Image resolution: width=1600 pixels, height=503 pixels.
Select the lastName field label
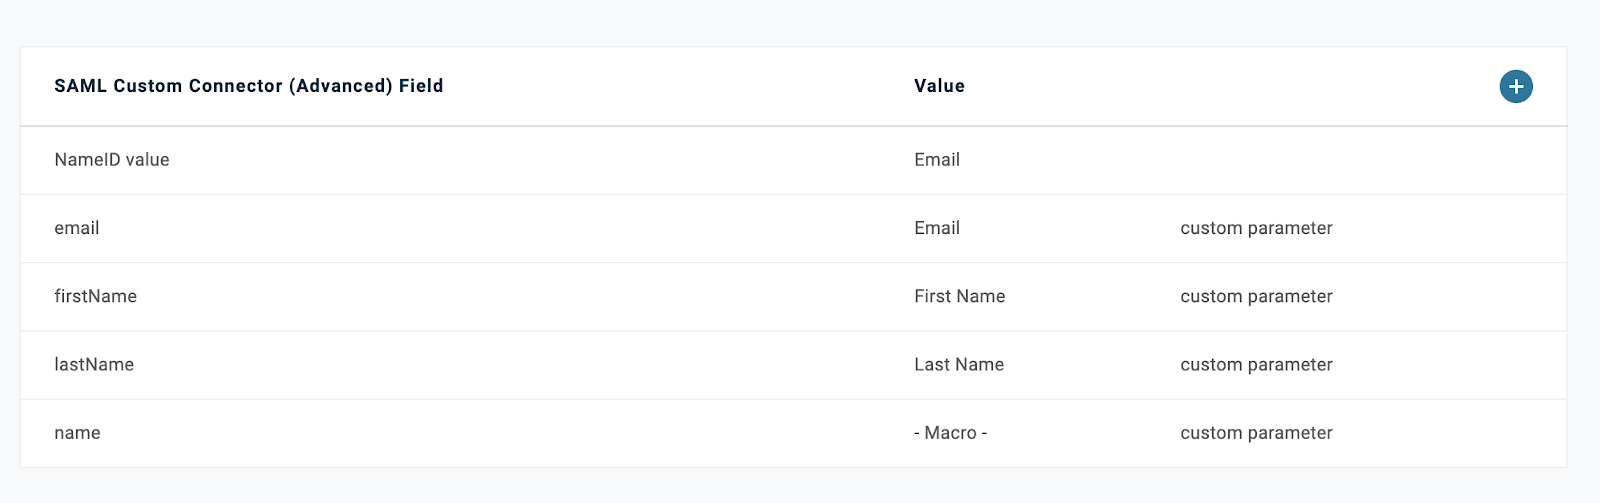tap(94, 365)
